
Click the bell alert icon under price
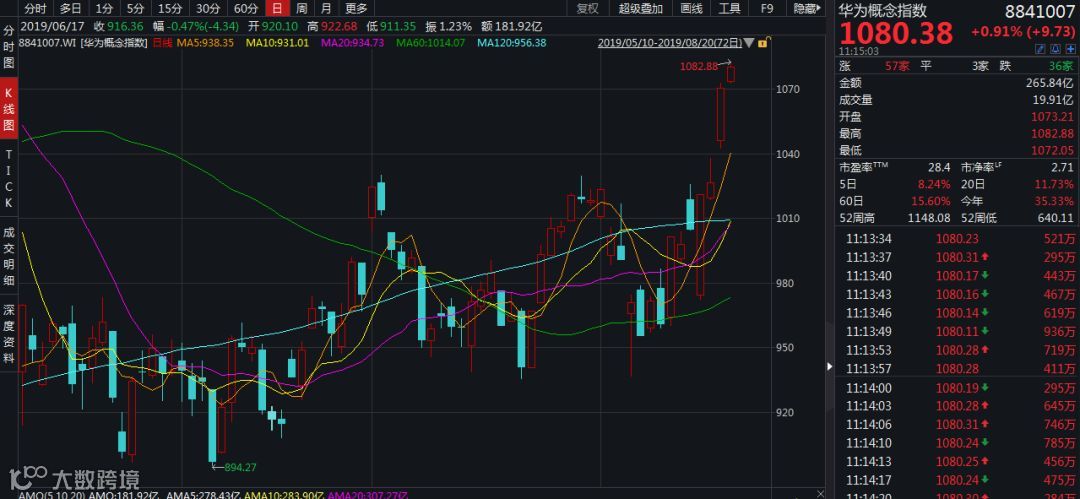pyautogui.click(x=1057, y=49)
